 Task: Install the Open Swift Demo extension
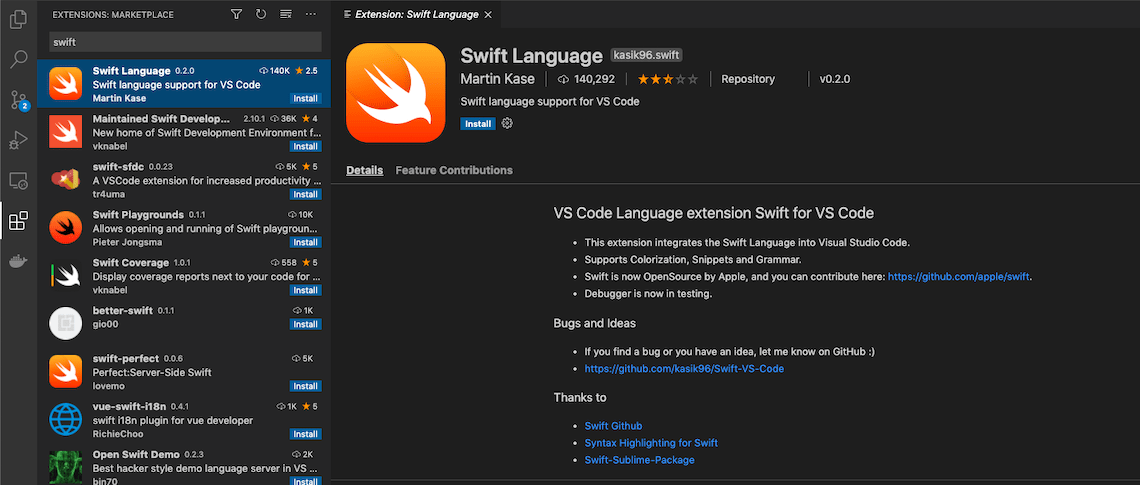[305, 481]
